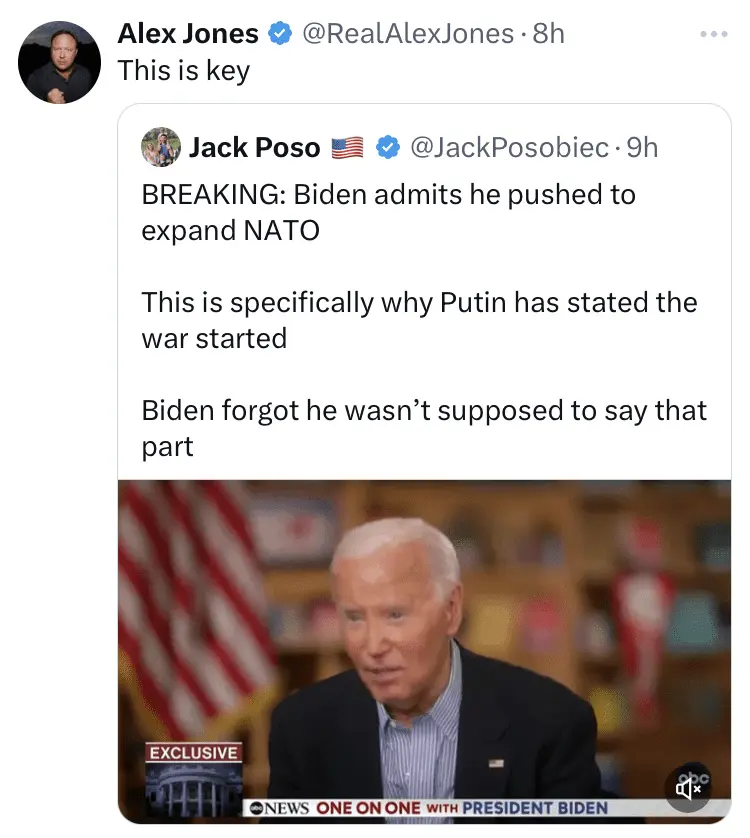Click the US flag emoji by Jack Poso
The width and height of the screenshot is (750, 838).
pos(347,148)
